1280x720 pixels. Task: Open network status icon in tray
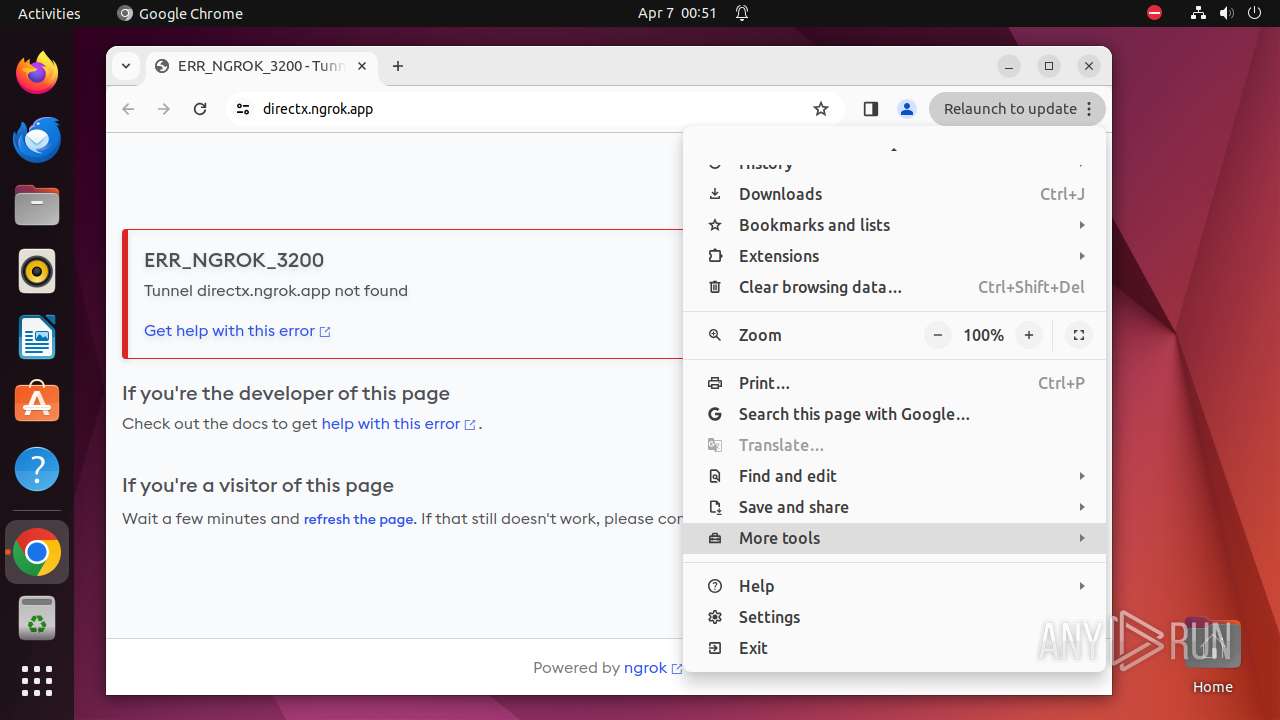[x=1198, y=13]
